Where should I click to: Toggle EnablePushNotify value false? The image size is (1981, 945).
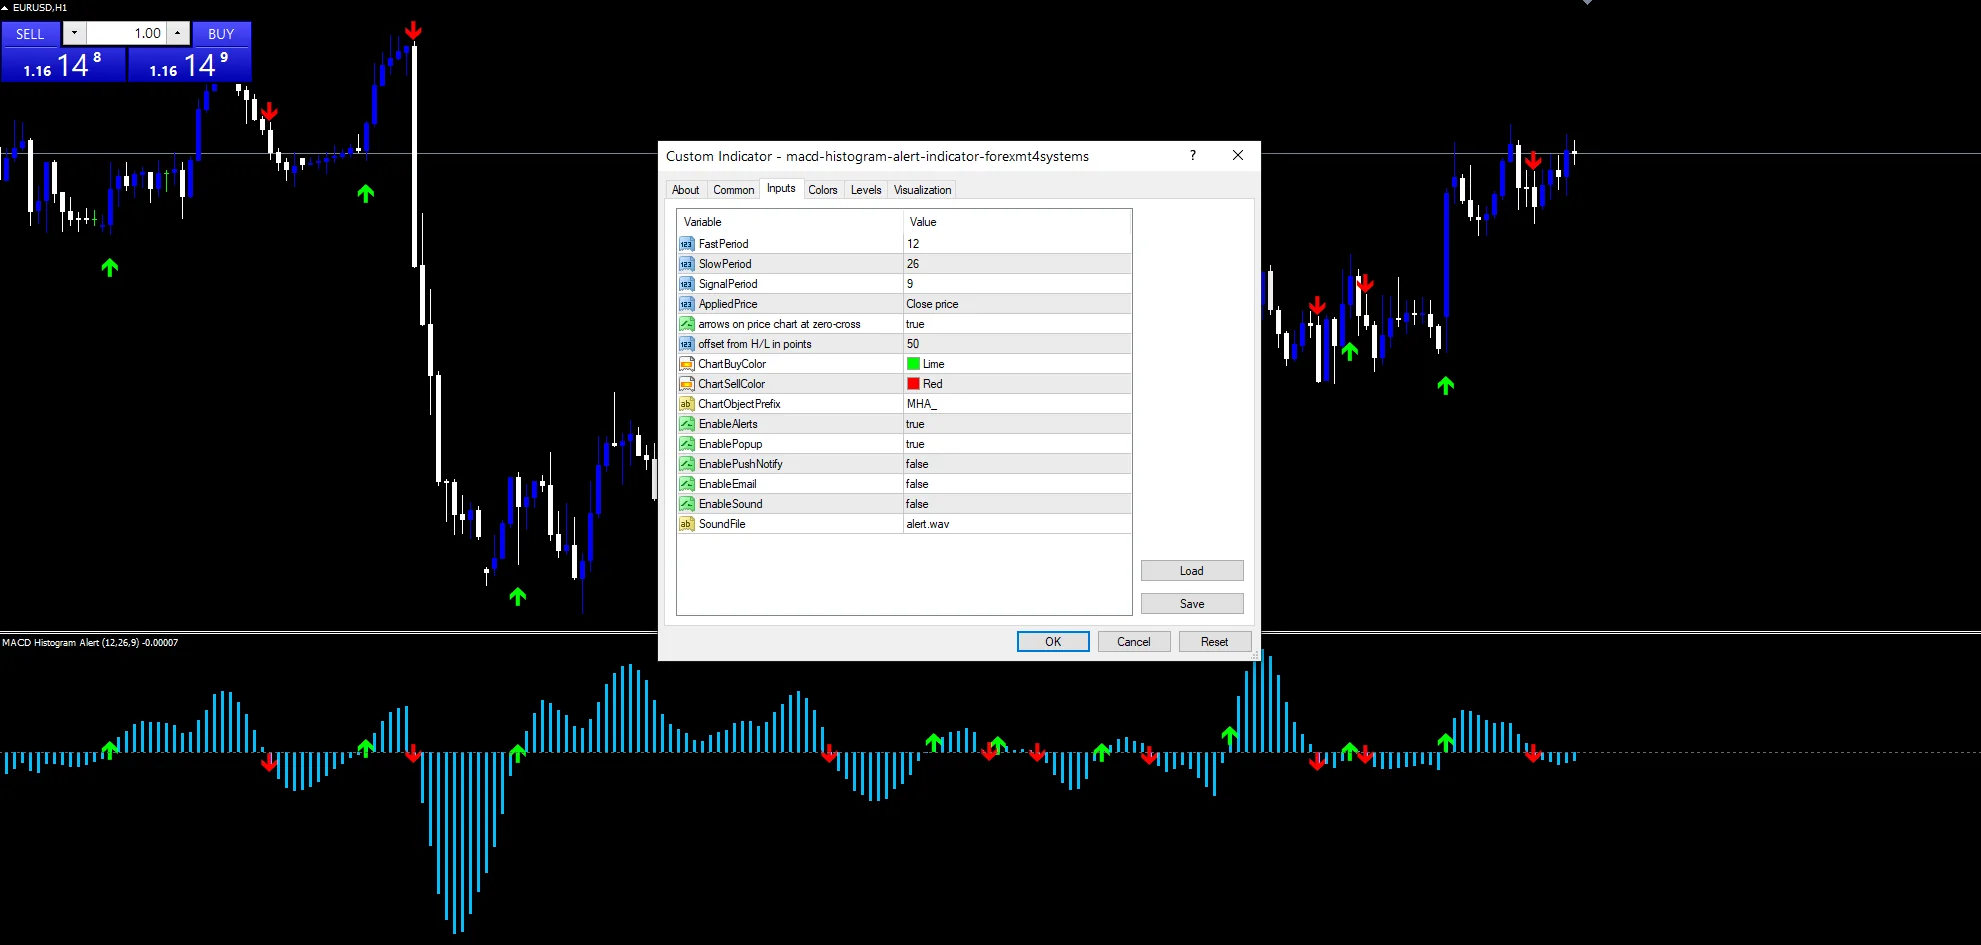[1017, 464]
